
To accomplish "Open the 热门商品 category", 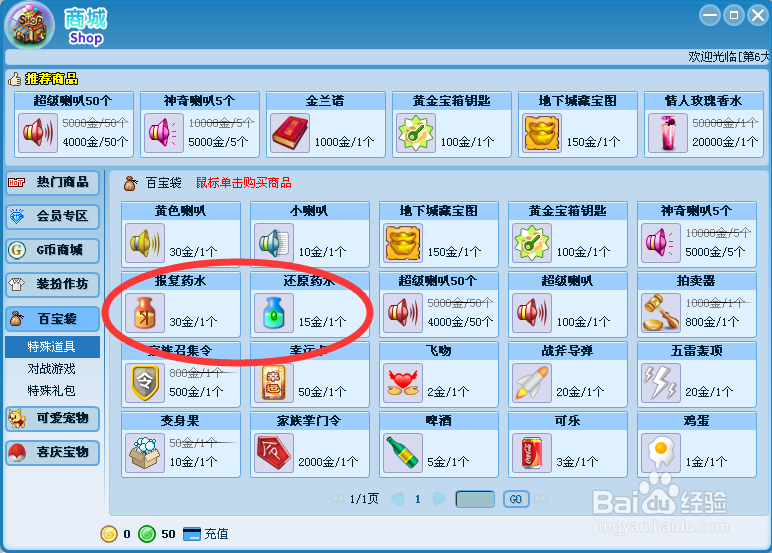I will tap(52, 183).
